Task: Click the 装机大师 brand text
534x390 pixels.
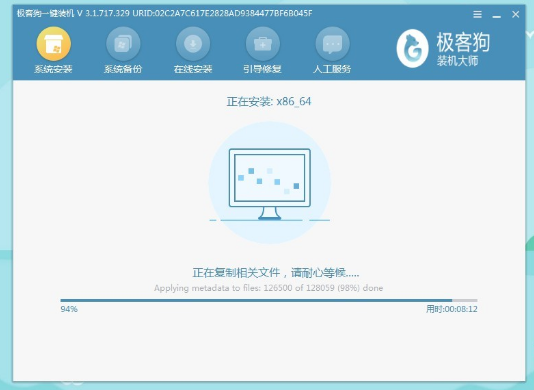Action: (x=457, y=61)
